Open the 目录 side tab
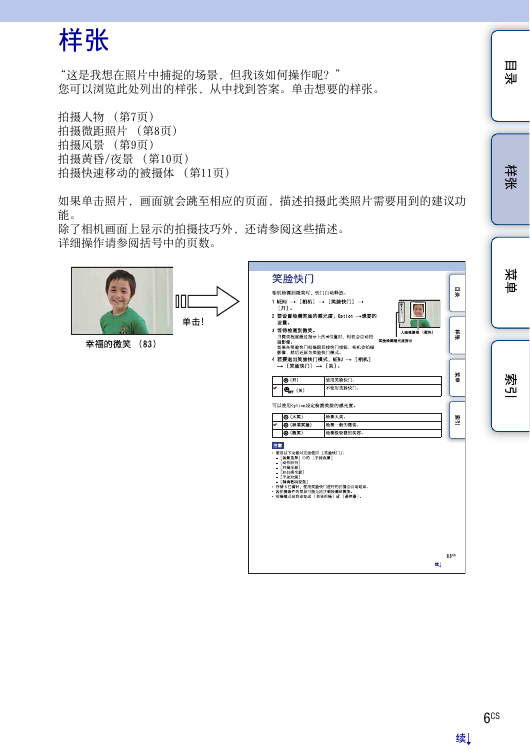Image resolution: width=530 pixels, height=753 pixels. click(x=510, y=76)
